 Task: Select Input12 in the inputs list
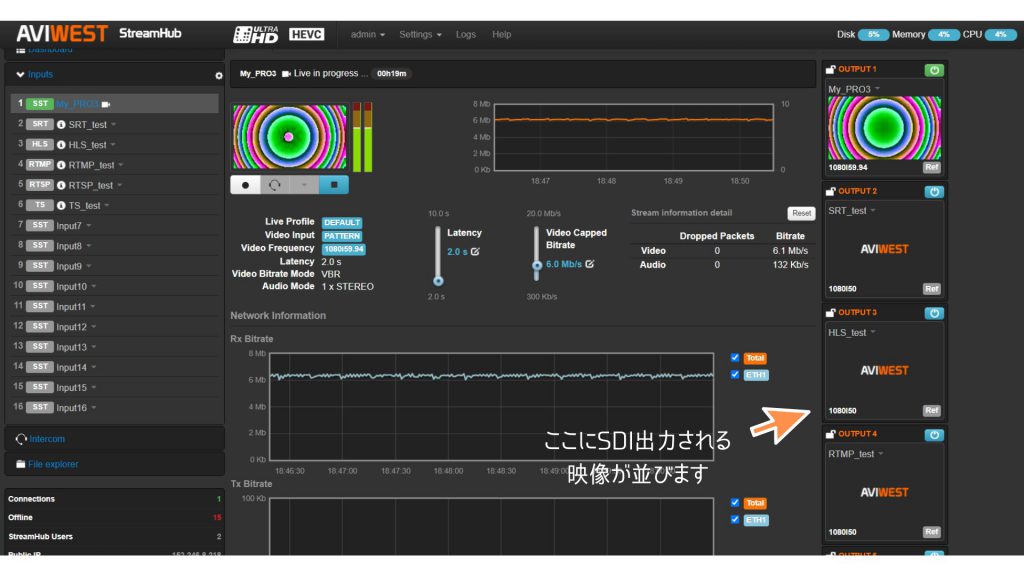tap(71, 327)
